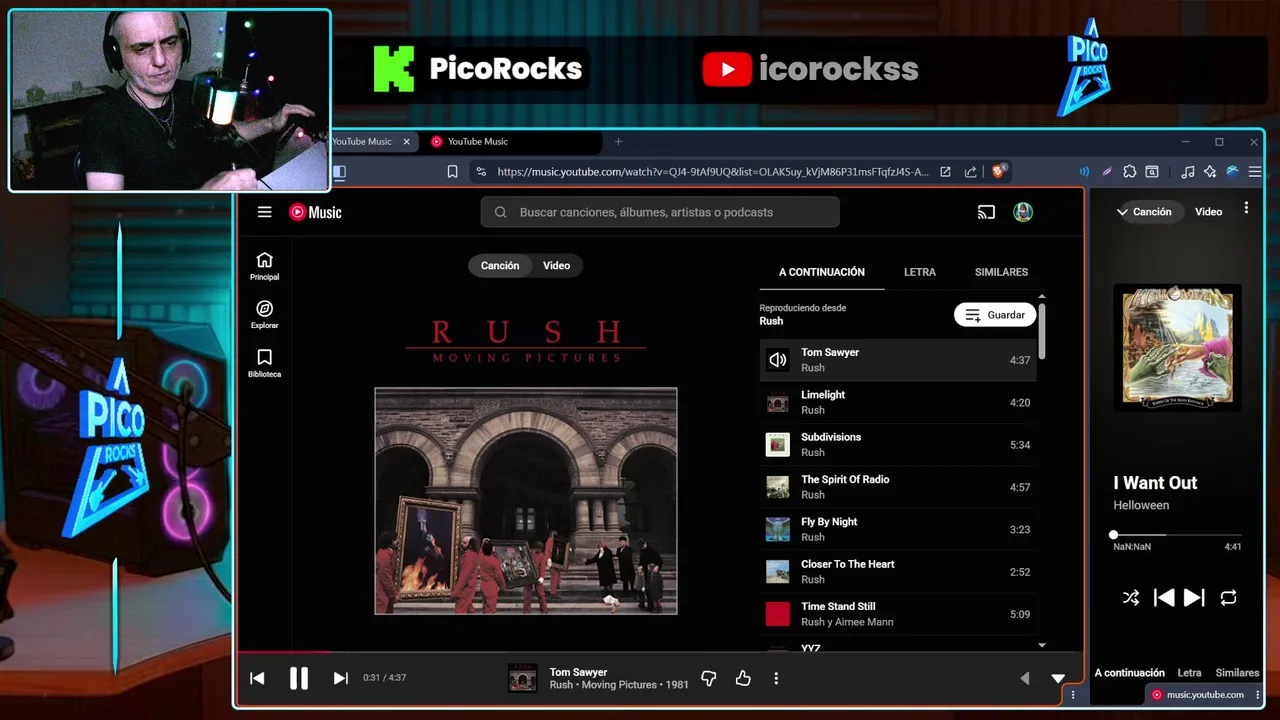Open the YouTube Music hamburger menu
Image resolution: width=1280 pixels, height=720 pixels.
click(x=264, y=212)
